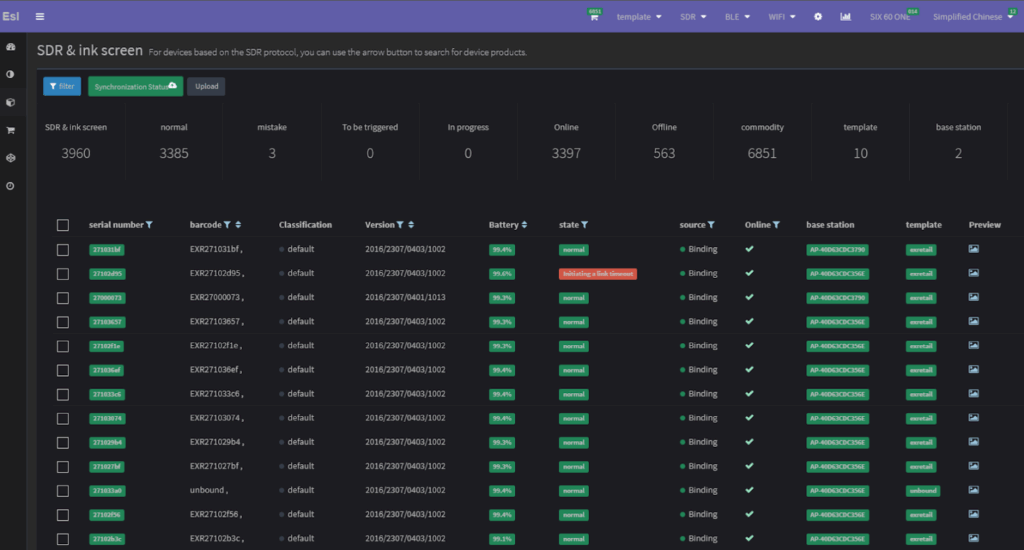Check the box for the unbound row

click(63, 491)
